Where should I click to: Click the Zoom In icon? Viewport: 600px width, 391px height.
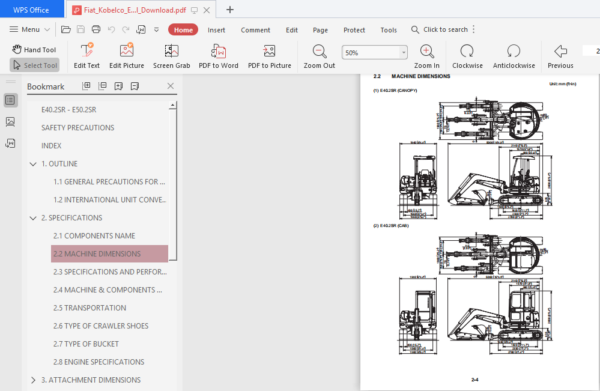click(x=427, y=51)
